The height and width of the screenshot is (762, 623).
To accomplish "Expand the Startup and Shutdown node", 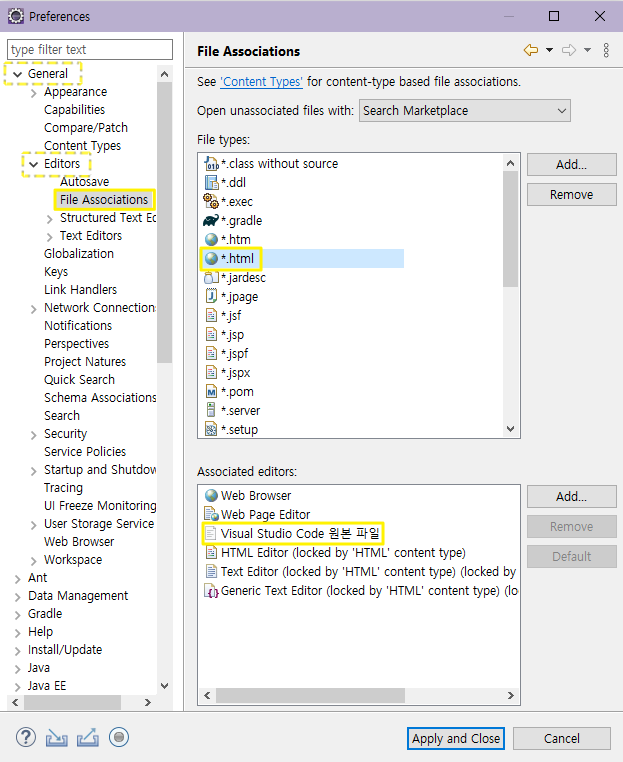I will pyautogui.click(x=34, y=470).
